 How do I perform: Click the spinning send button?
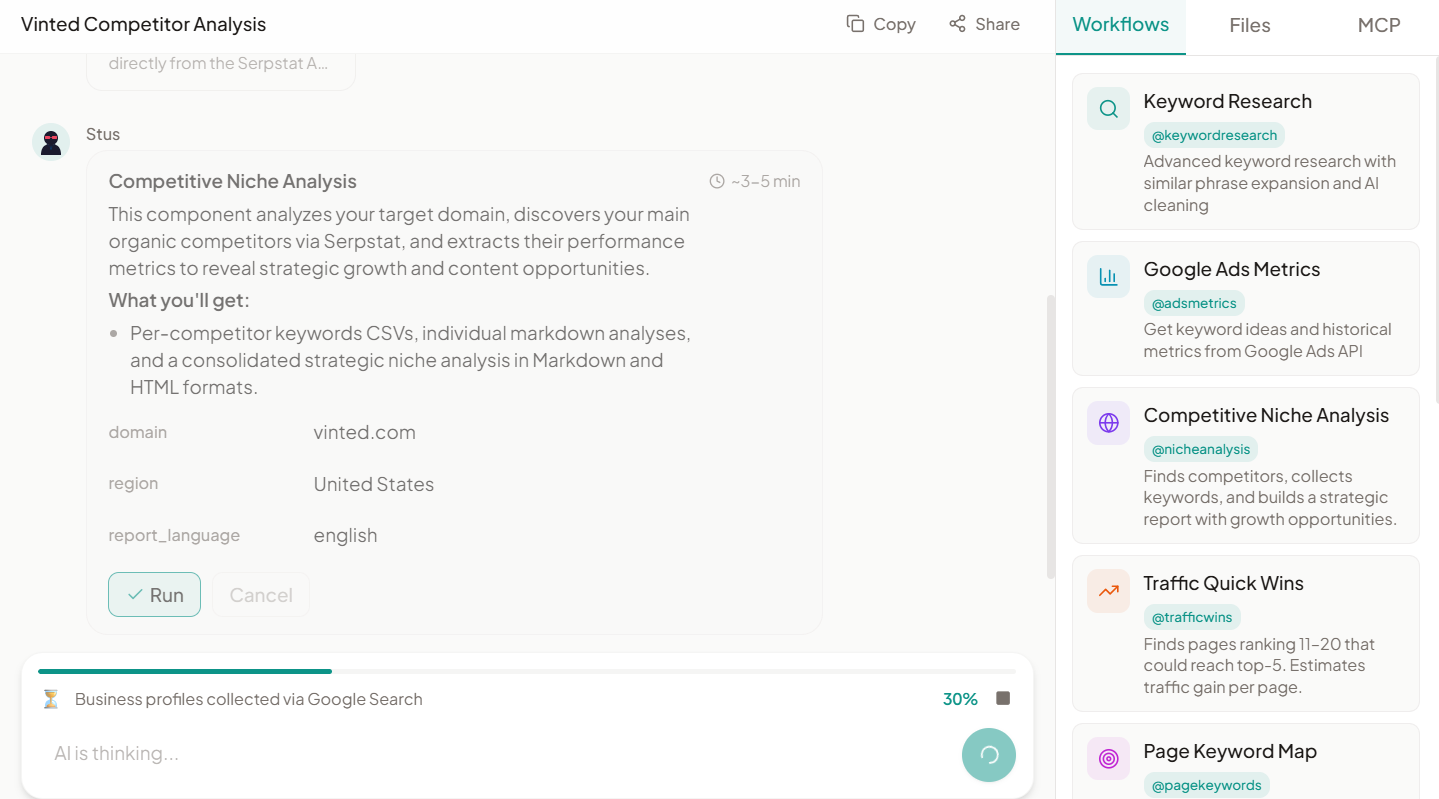click(989, 755)
